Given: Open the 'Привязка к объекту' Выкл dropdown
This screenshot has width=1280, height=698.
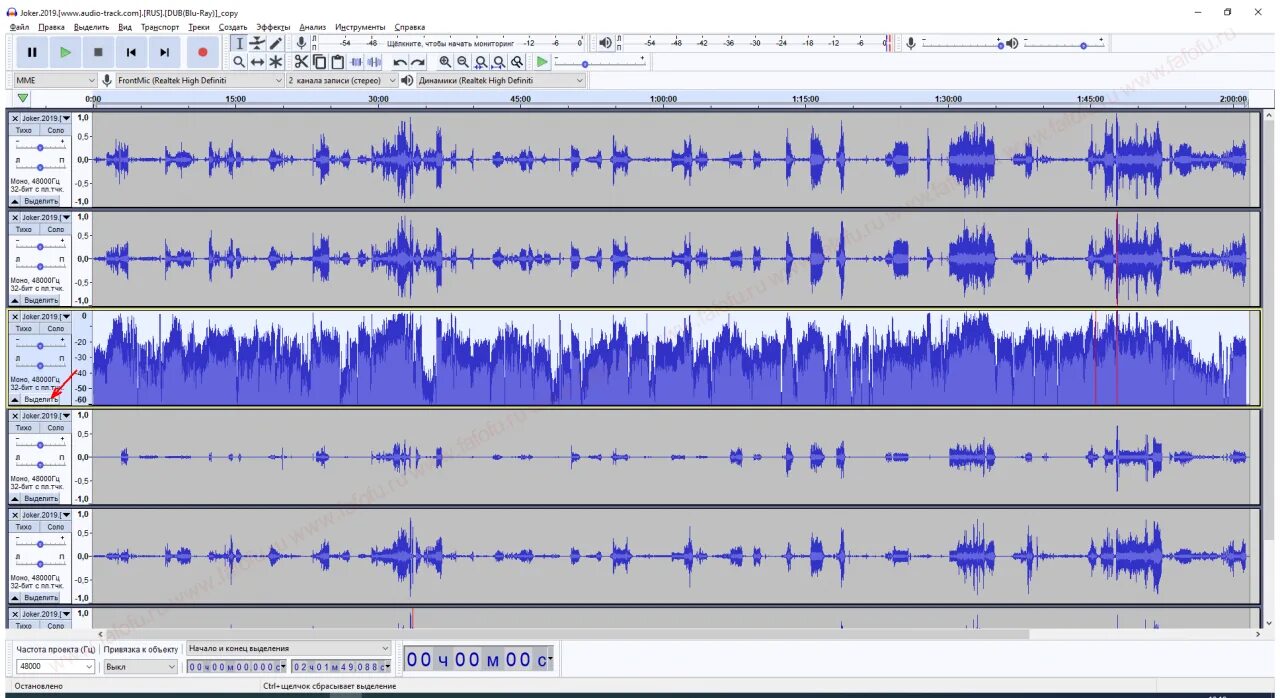Looking at the screenshot, I should point(140,666).
